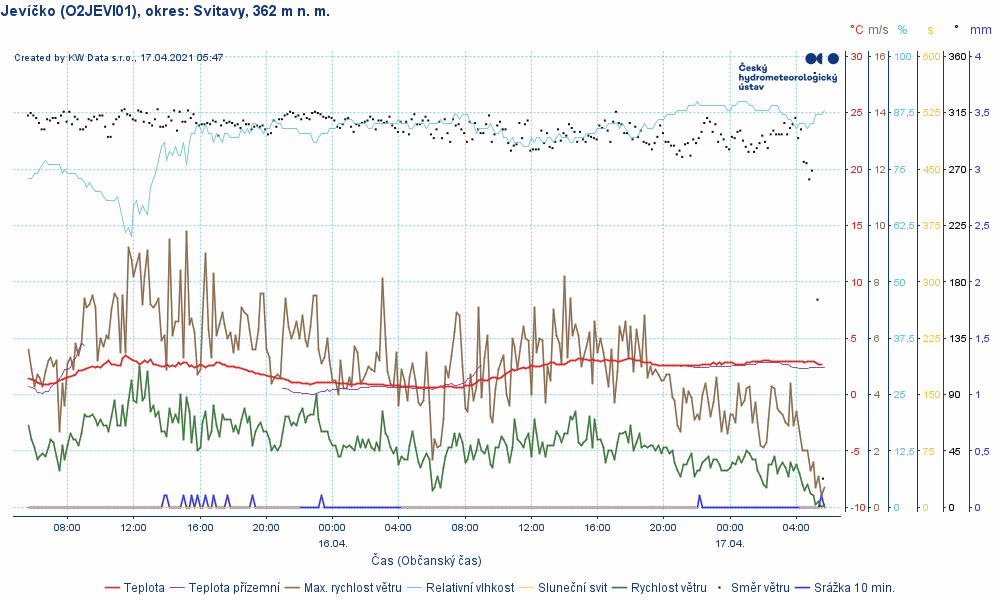
Task: Click the red "°C" unit label
Action: click(x=857, y=30)
